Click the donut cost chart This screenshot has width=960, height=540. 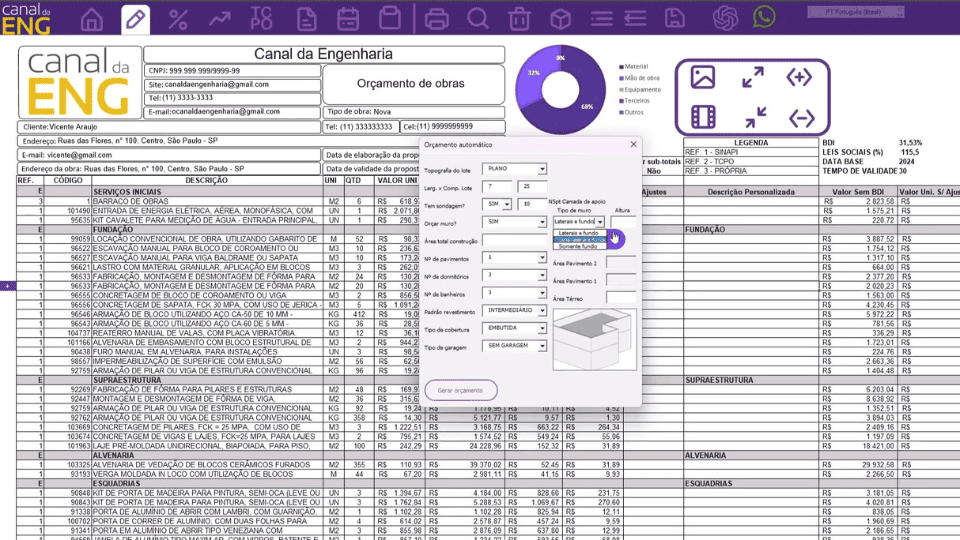click(x=560, y=89)
